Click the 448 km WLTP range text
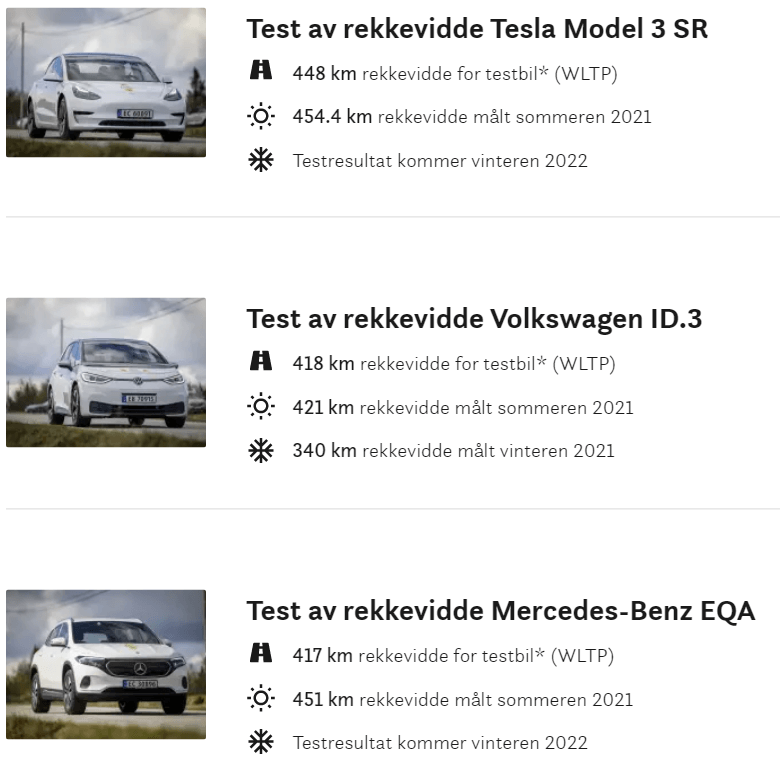 [x=453, y=73]
